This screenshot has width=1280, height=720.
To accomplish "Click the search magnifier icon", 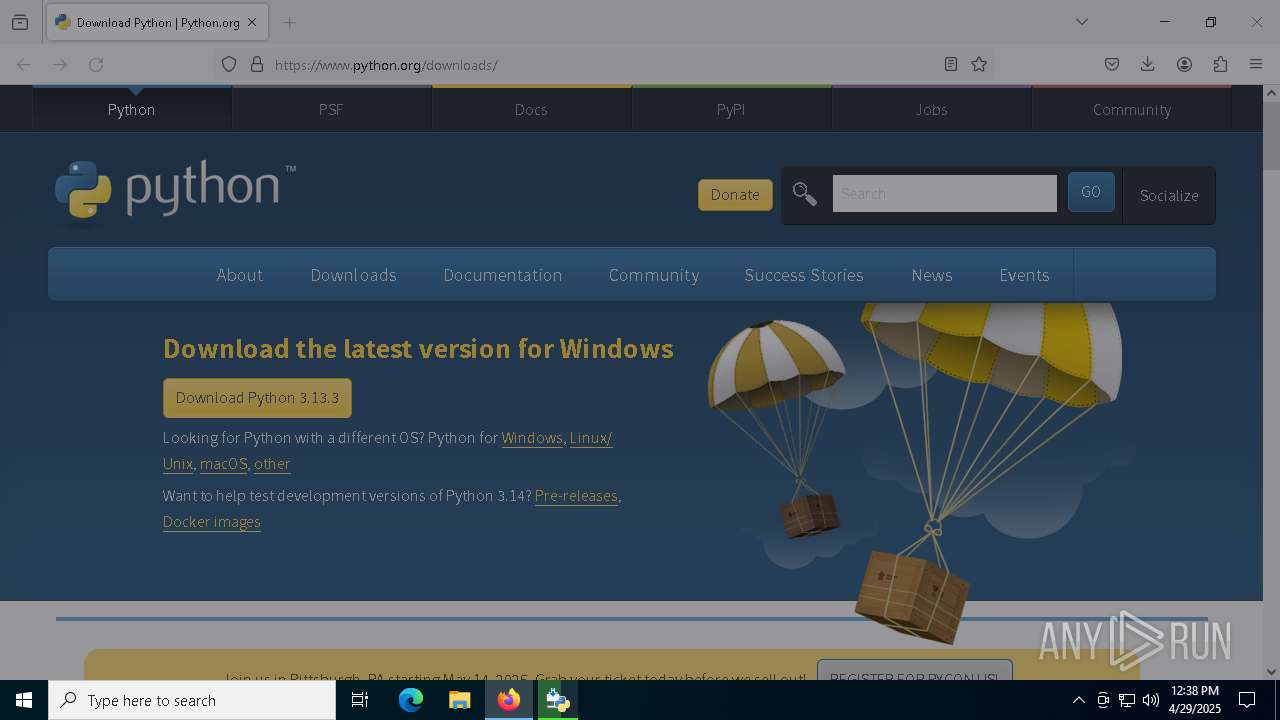I will coord(805,194).
